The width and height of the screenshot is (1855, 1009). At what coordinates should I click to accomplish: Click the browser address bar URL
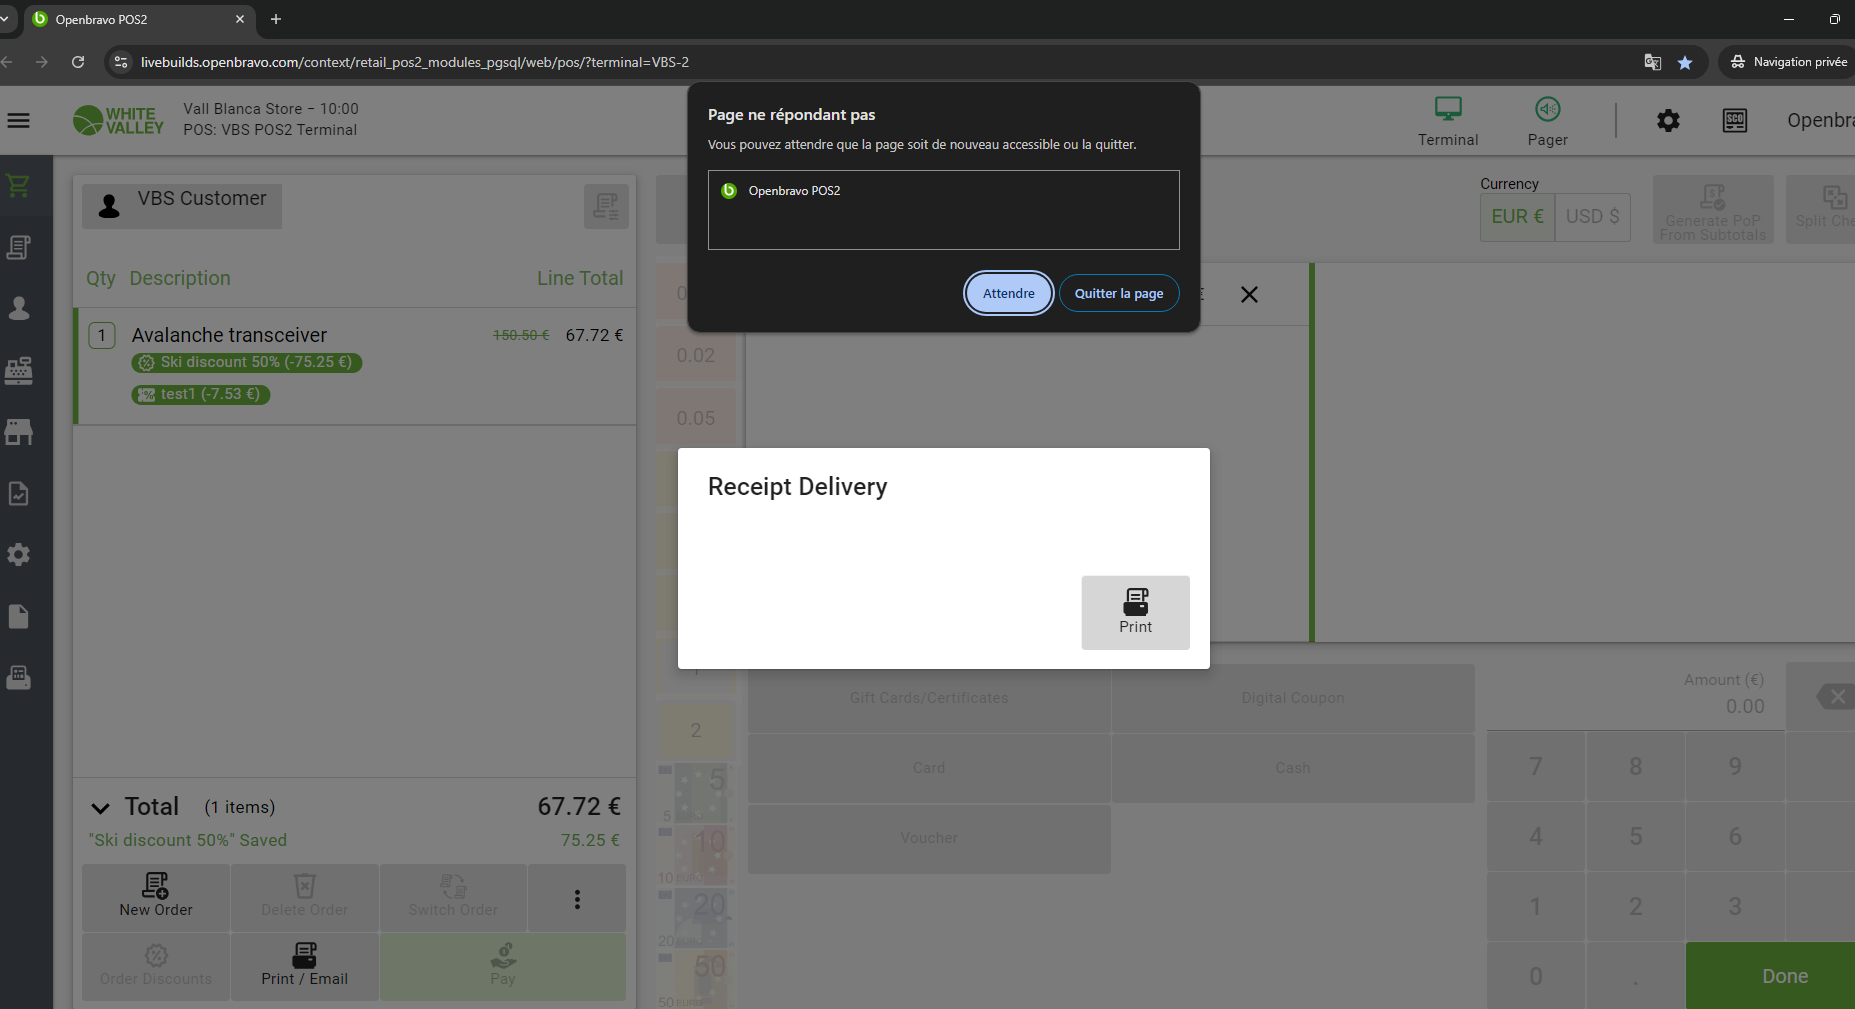point(414,62)
